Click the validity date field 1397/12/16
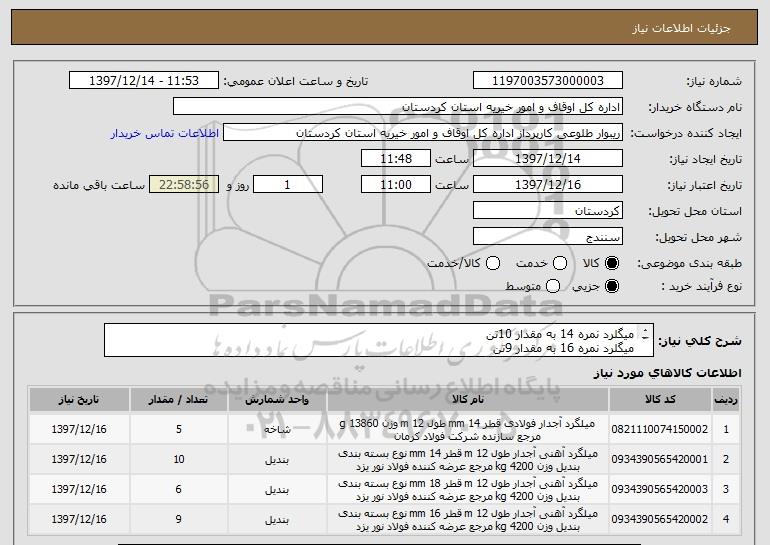770x545 pixels. (x=548, y=185)
